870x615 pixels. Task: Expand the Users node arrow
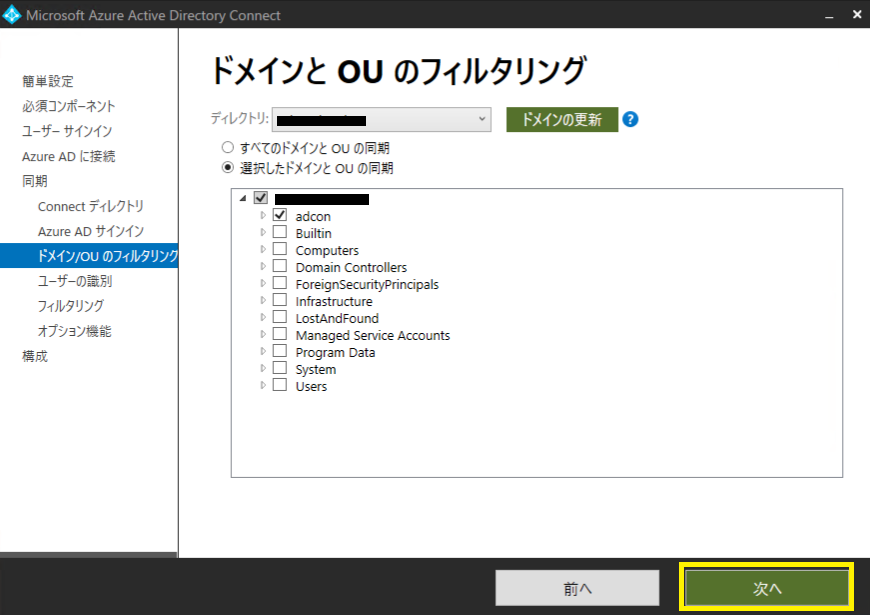point(263,385)
